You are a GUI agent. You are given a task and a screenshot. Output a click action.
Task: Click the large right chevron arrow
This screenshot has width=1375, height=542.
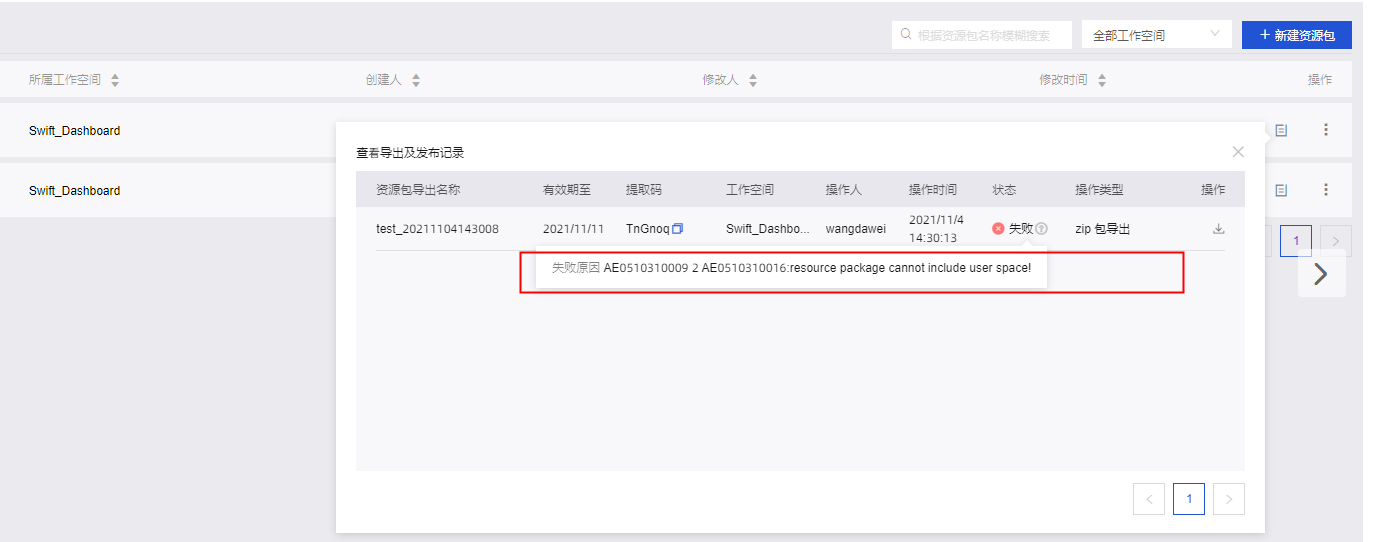tap(1321, 274)
